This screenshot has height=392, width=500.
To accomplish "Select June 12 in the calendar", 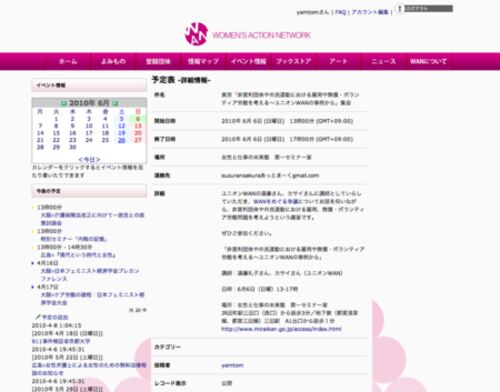I will tap(122, 126).
